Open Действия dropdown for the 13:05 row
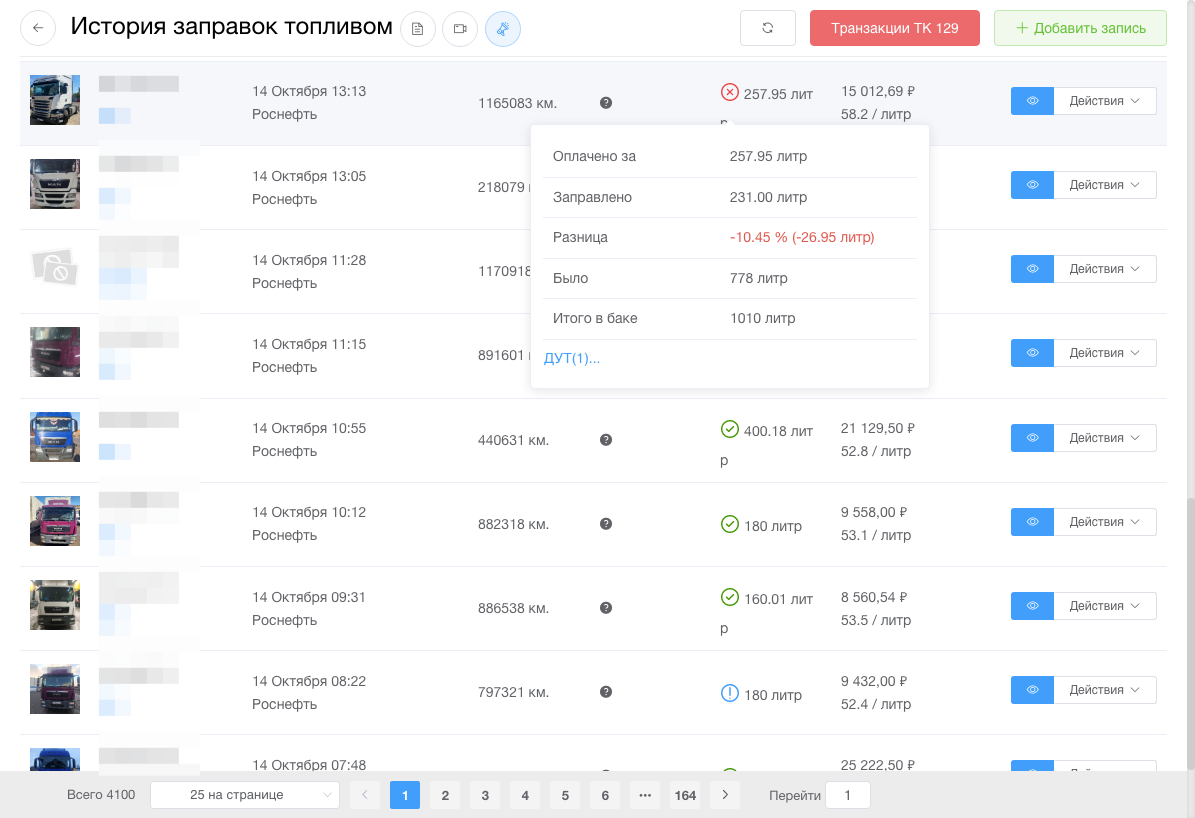1195x818 pixels. 1104,185
